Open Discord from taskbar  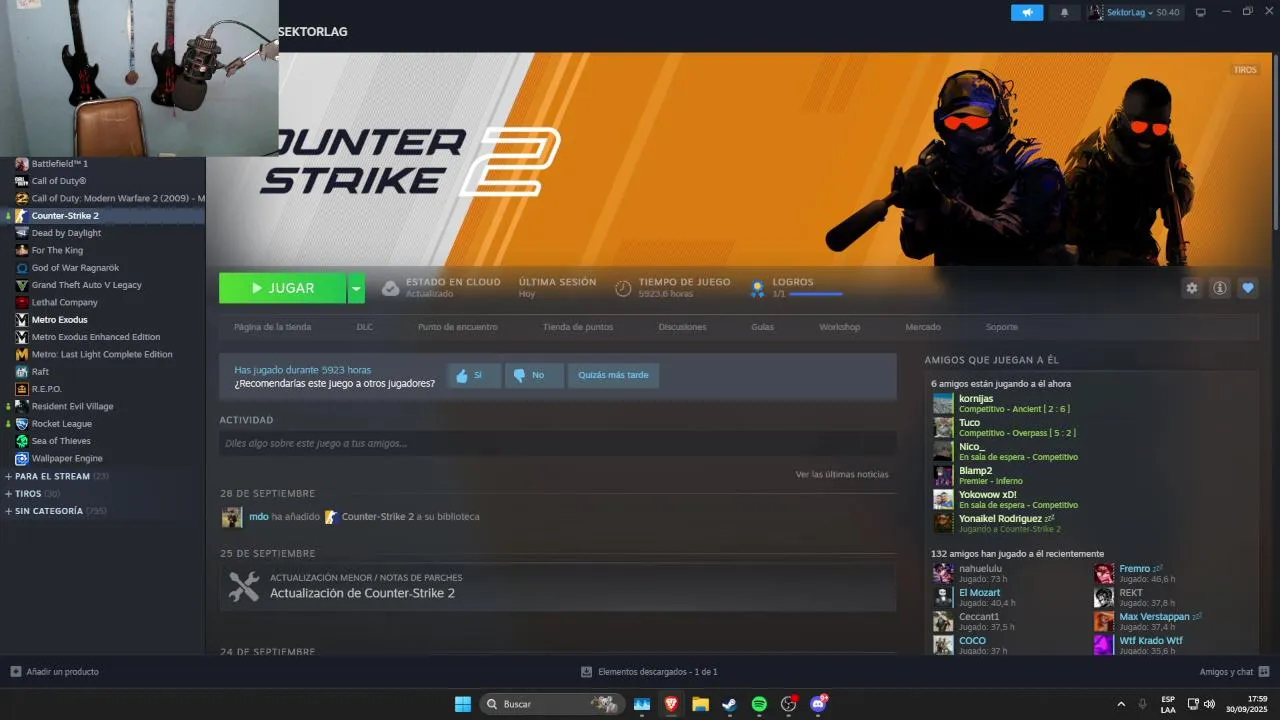coord(818,704)
